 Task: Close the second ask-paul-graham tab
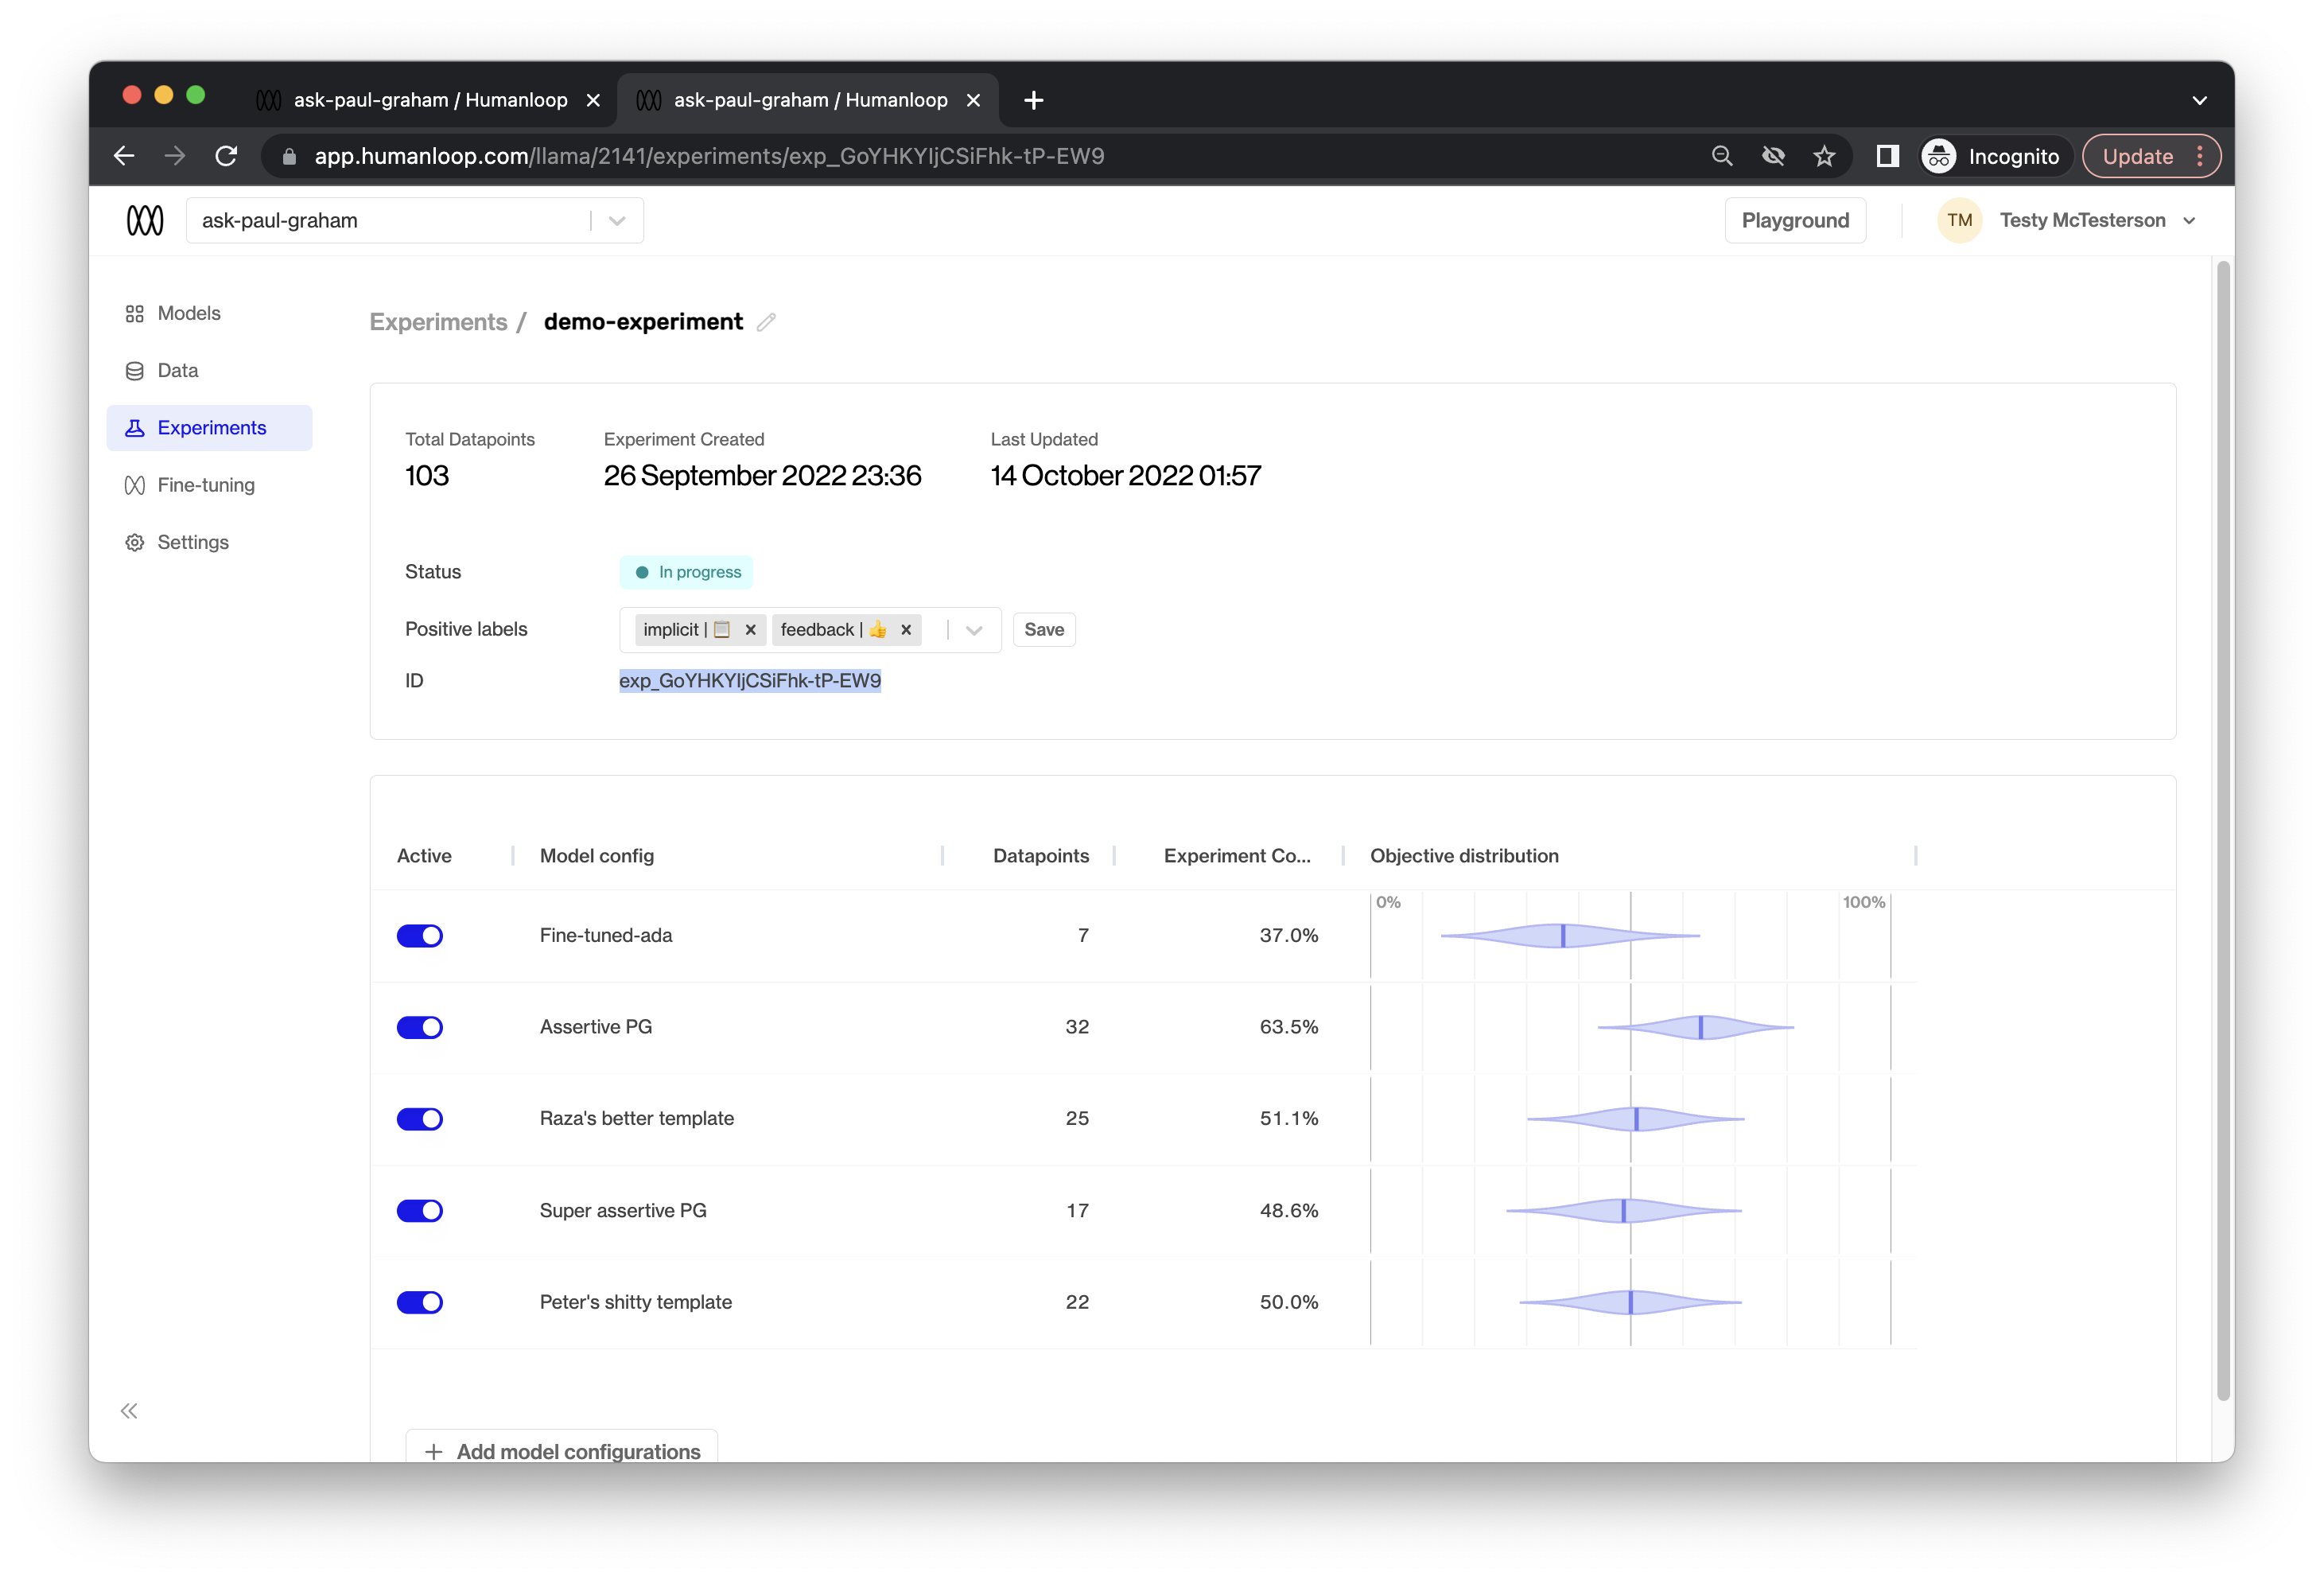tap(973, 100)
